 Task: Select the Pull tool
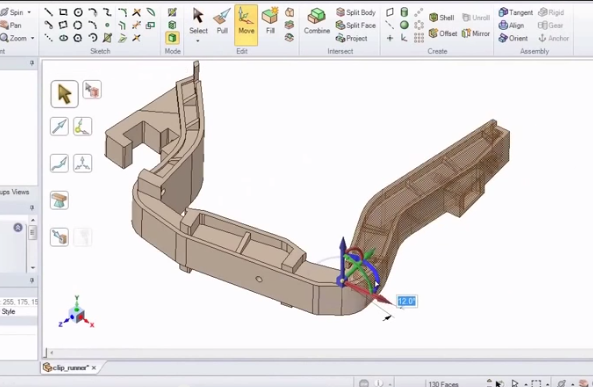tap(222, 22)
